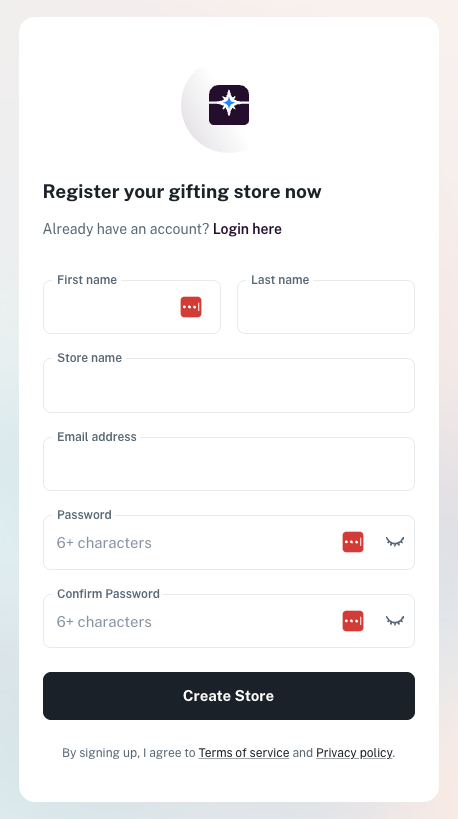Image resolution: width=458 pixels, height=819 pixels.
Task: Open the Privacy policy link
Action: pos(354,753)
